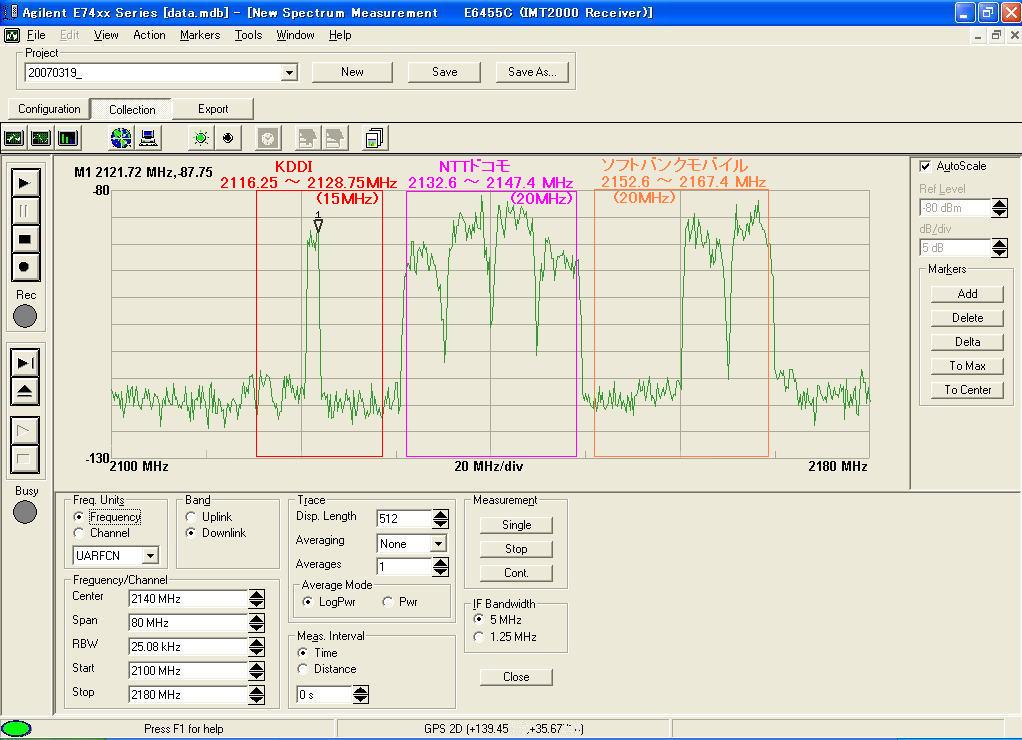This screenshot has width=1022, height=740.
Task: Open the File menu
Action: tap(36, 35)
